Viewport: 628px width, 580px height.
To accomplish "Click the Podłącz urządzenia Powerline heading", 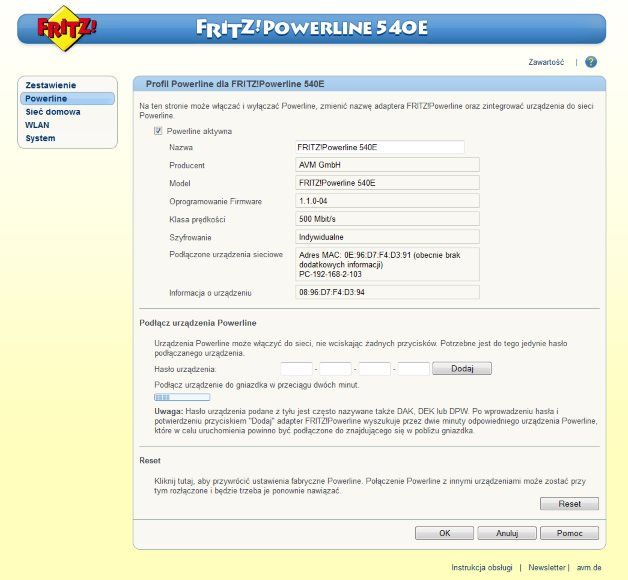I will pyautogui.click(x=198, y=323).
